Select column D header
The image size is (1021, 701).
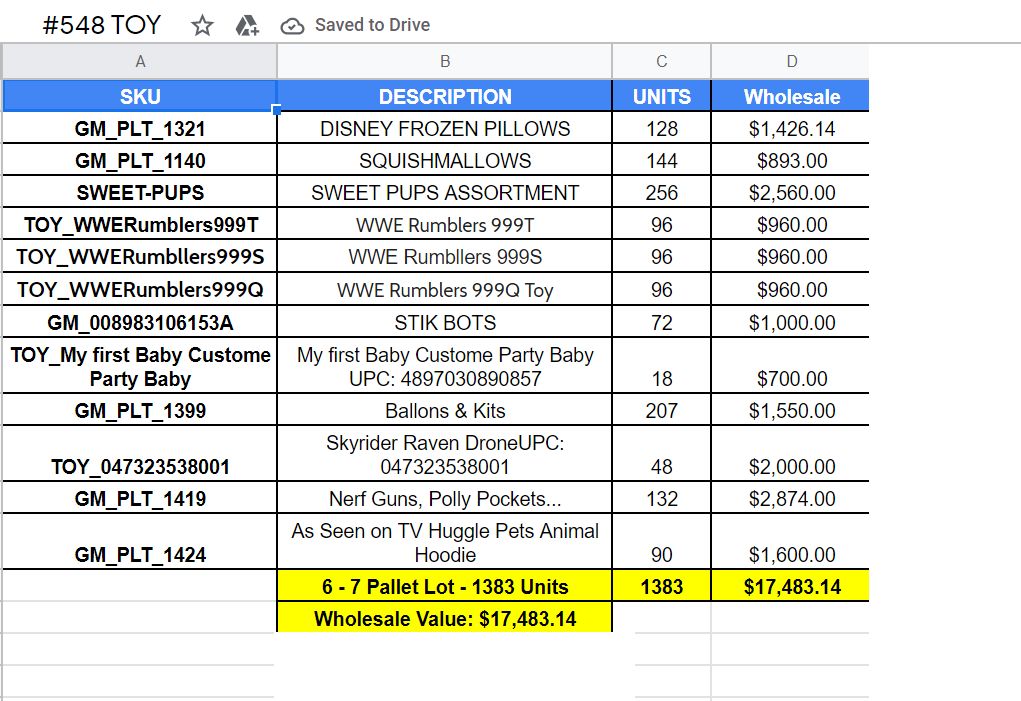[791, 62]
